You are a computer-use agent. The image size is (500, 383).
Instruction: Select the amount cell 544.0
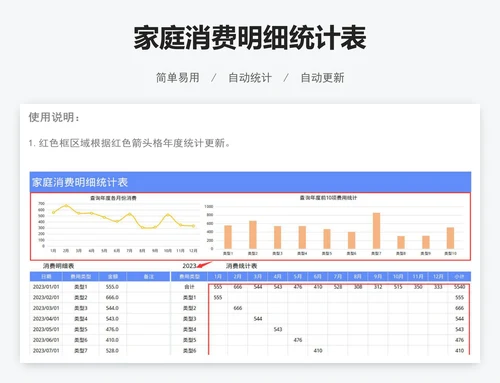(112, 308)
